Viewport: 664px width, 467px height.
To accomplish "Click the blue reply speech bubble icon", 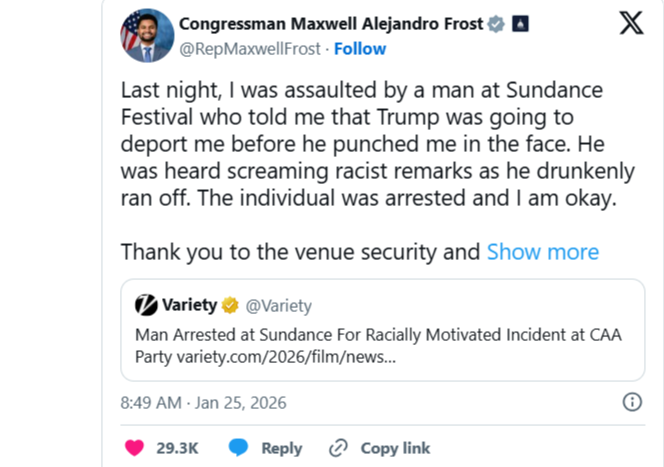I will (238, 447).
